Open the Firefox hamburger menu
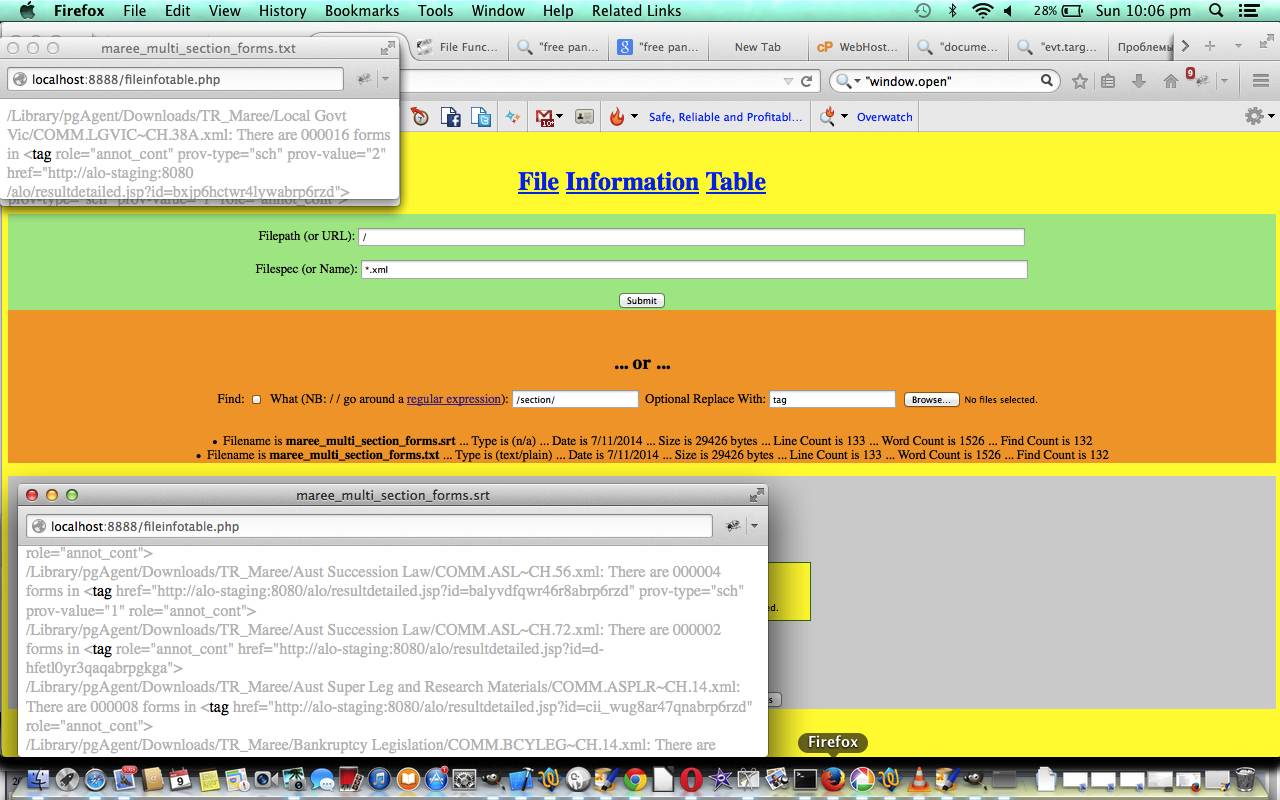This screenshot has height=800, width=1280. (x=1260, y=81)
